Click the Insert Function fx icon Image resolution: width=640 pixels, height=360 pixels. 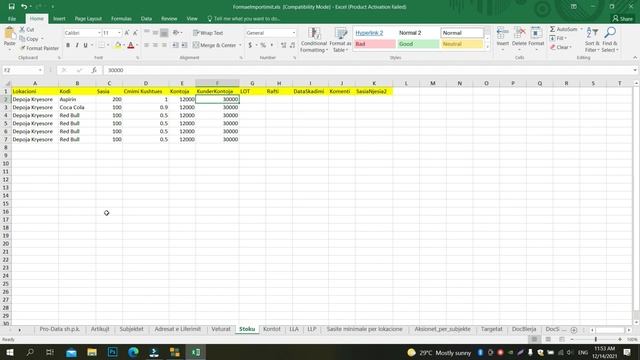(94, 70)
